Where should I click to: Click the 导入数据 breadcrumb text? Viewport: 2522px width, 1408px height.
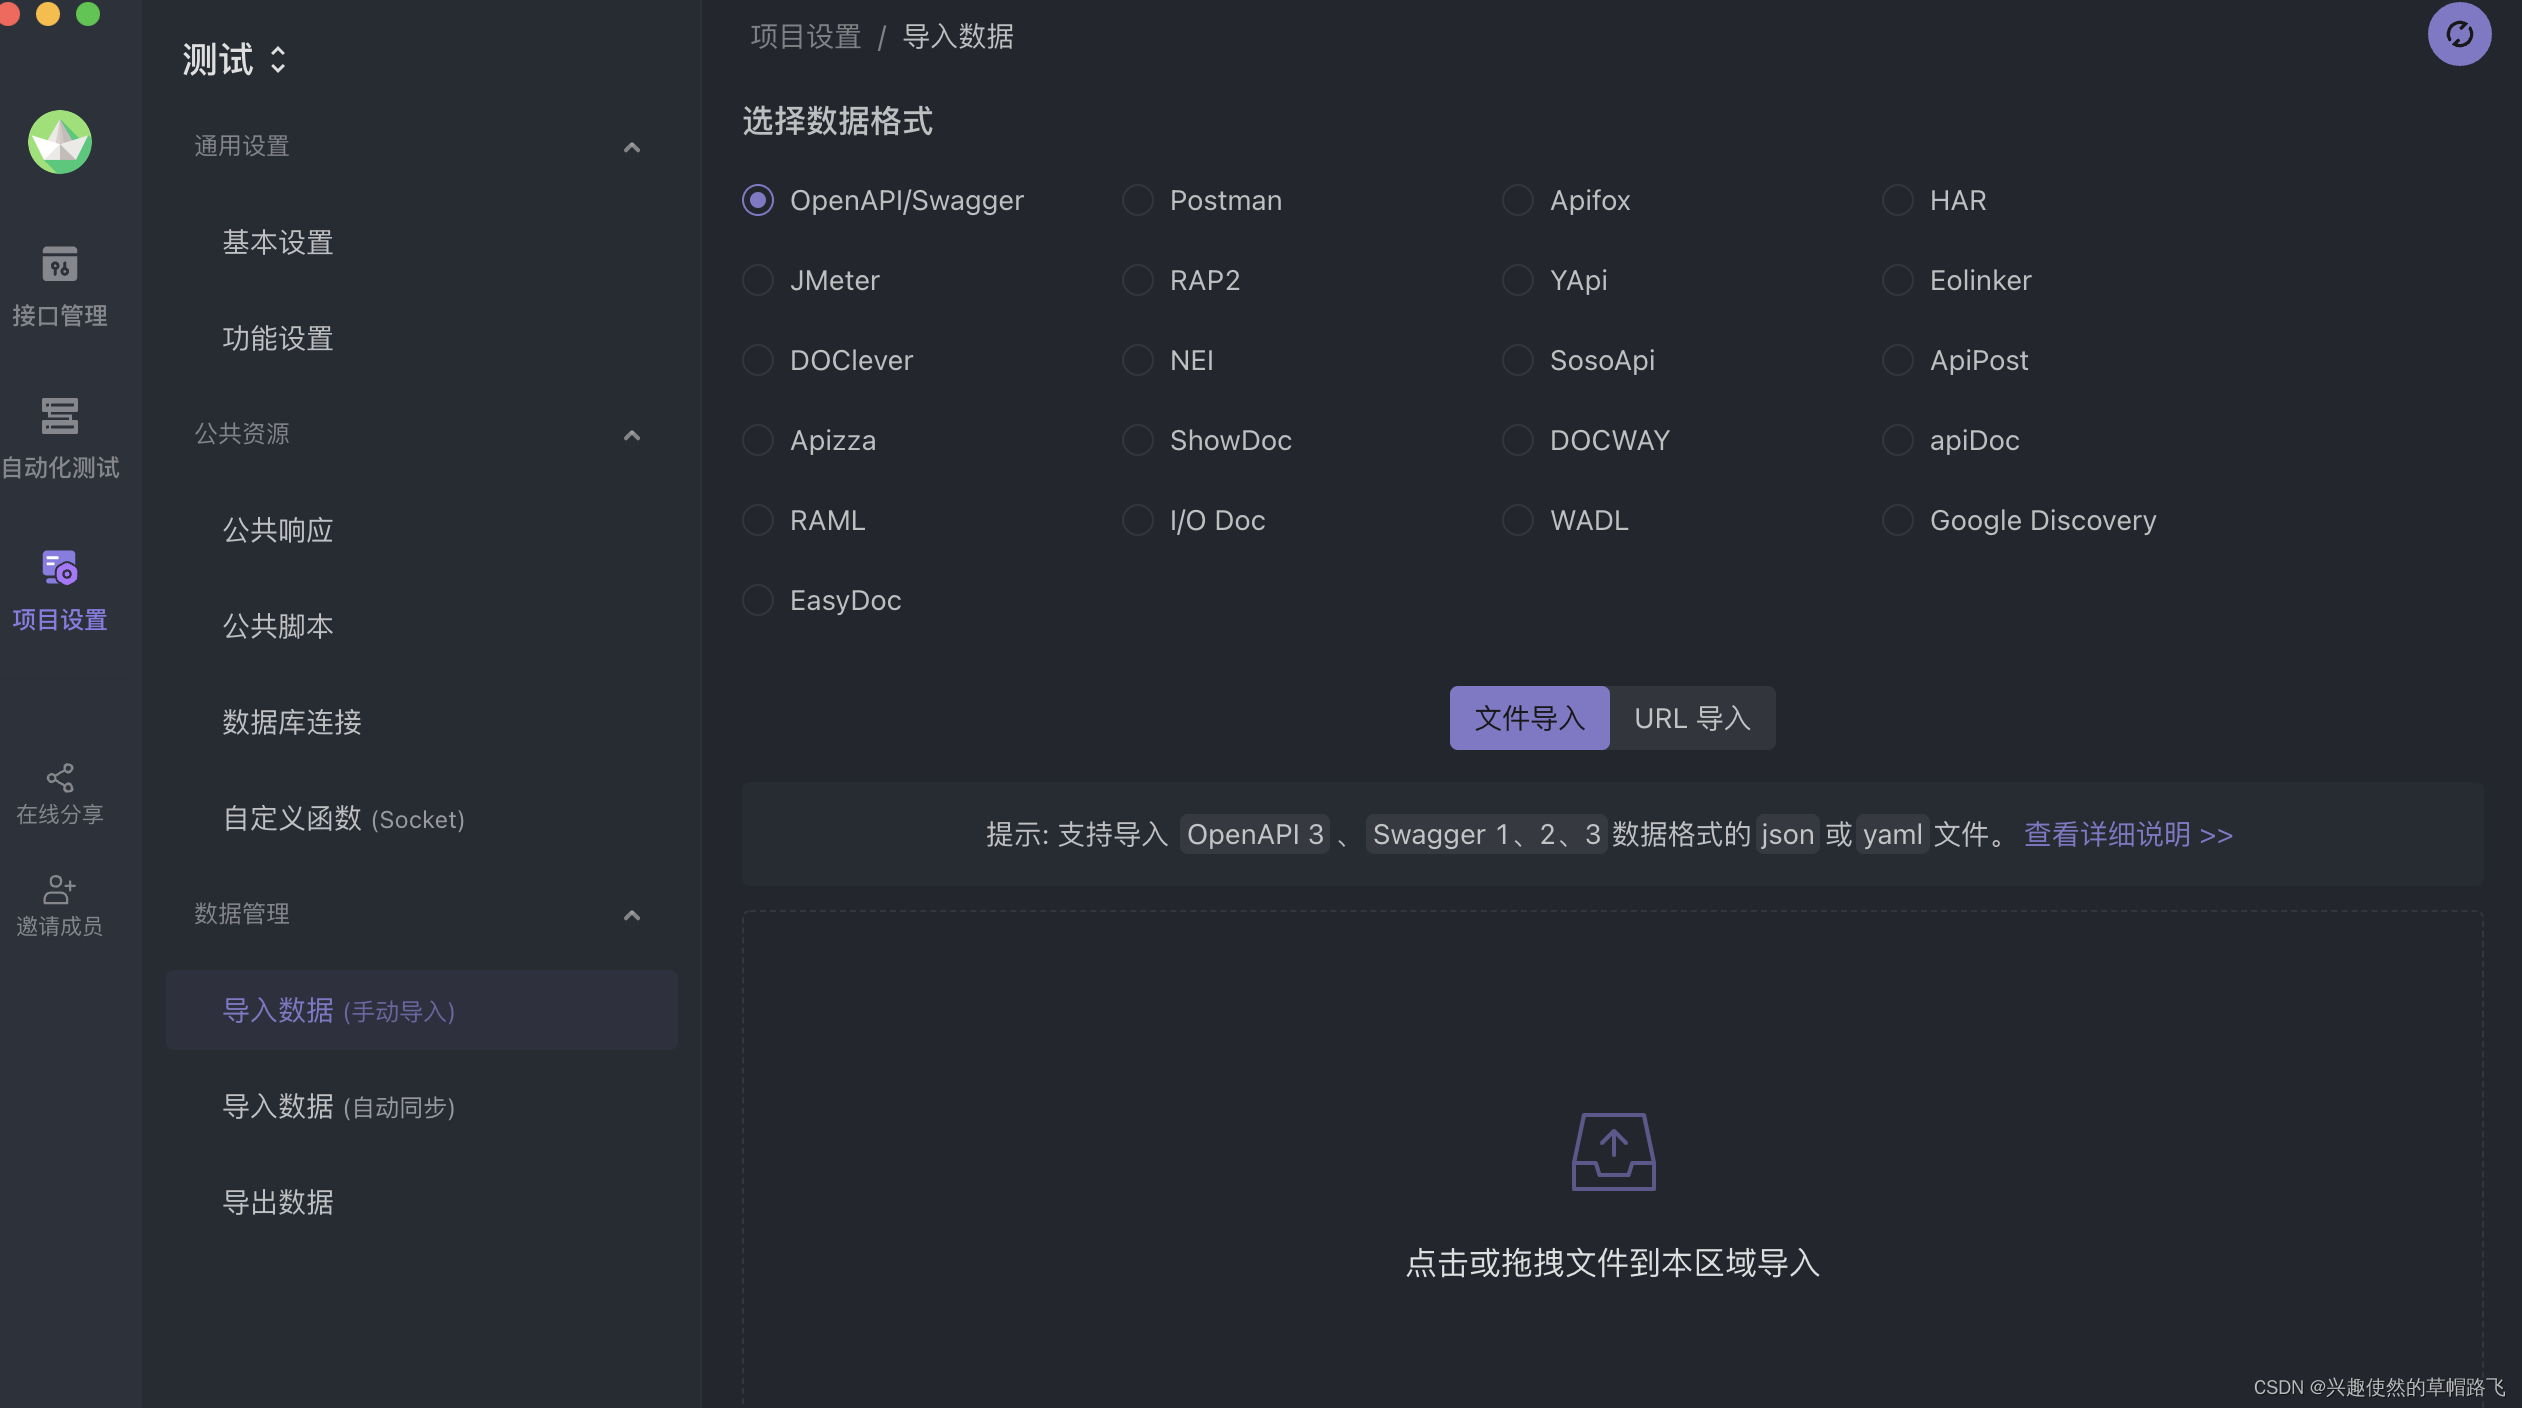point(958,37)
